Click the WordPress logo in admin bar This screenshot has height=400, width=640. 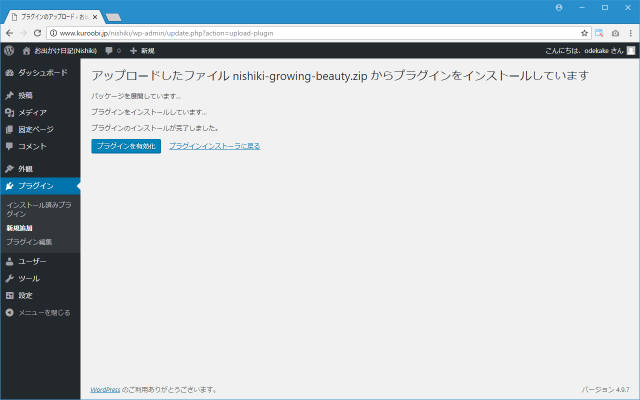pyautogui.click(x=9, y=50)
